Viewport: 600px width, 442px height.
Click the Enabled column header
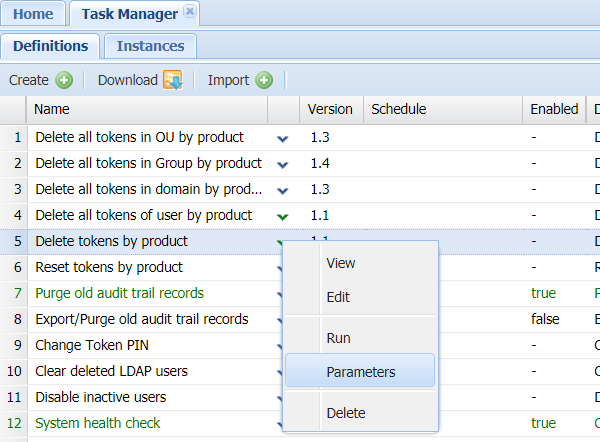[554, 109]
